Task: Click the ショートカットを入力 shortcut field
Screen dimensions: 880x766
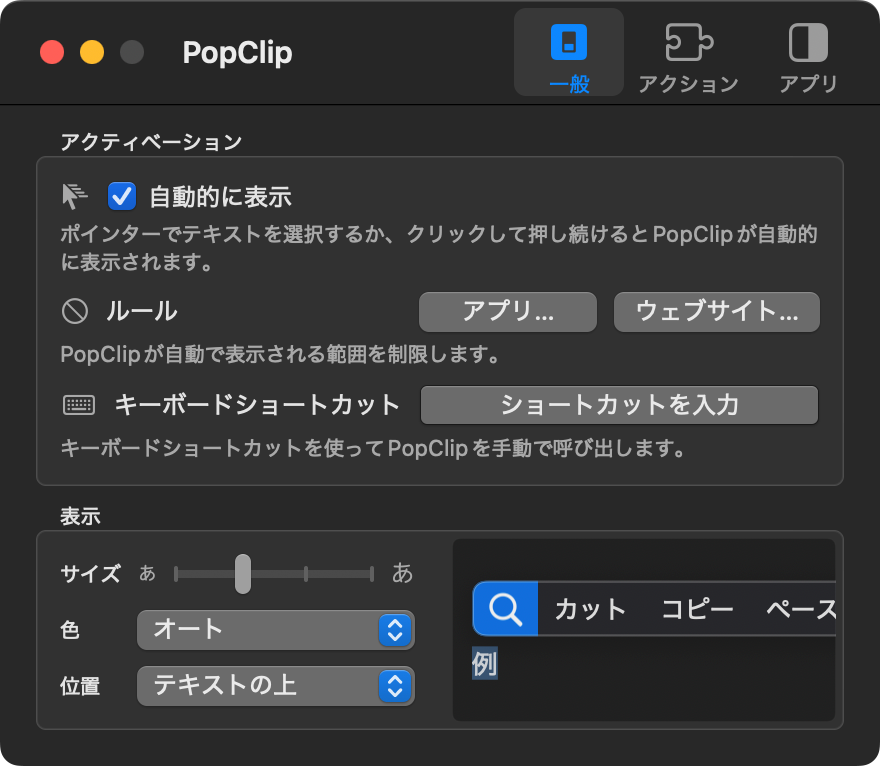Action: [x=619, y=405]
